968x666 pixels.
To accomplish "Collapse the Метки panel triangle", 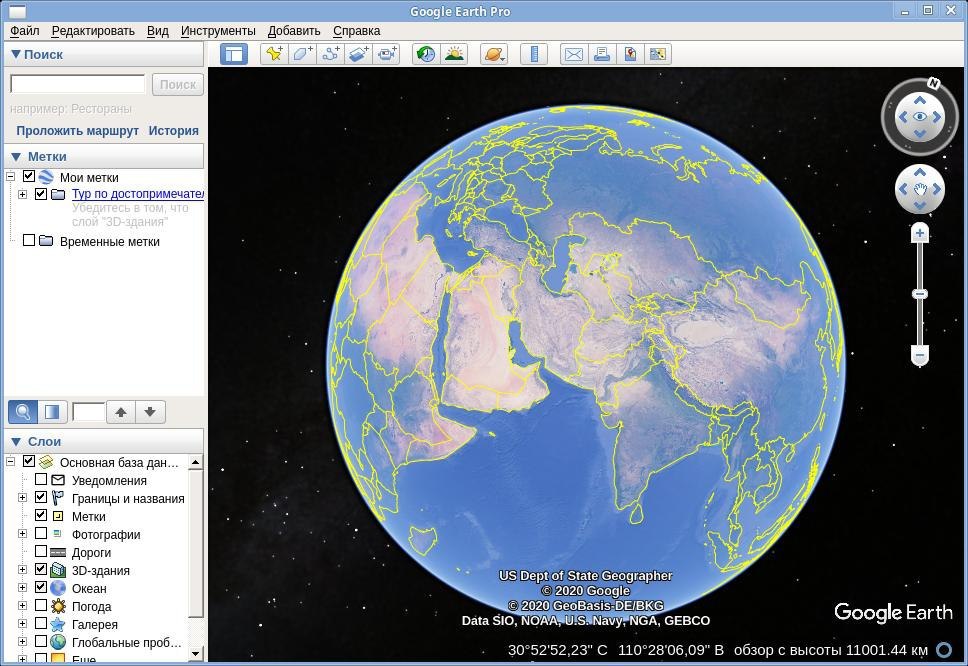I will 16,157.
